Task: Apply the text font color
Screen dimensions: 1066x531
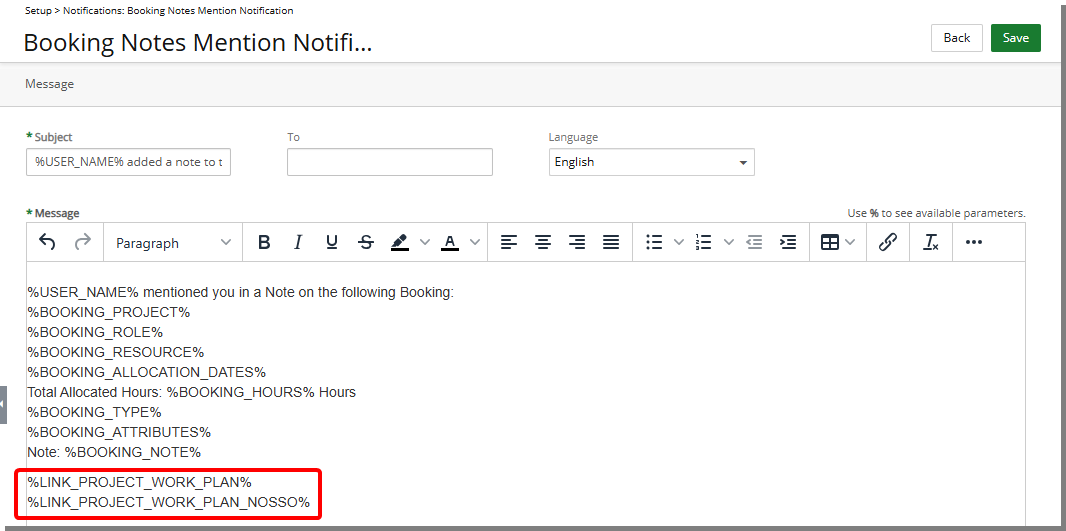Action: (x=449, y=242)
